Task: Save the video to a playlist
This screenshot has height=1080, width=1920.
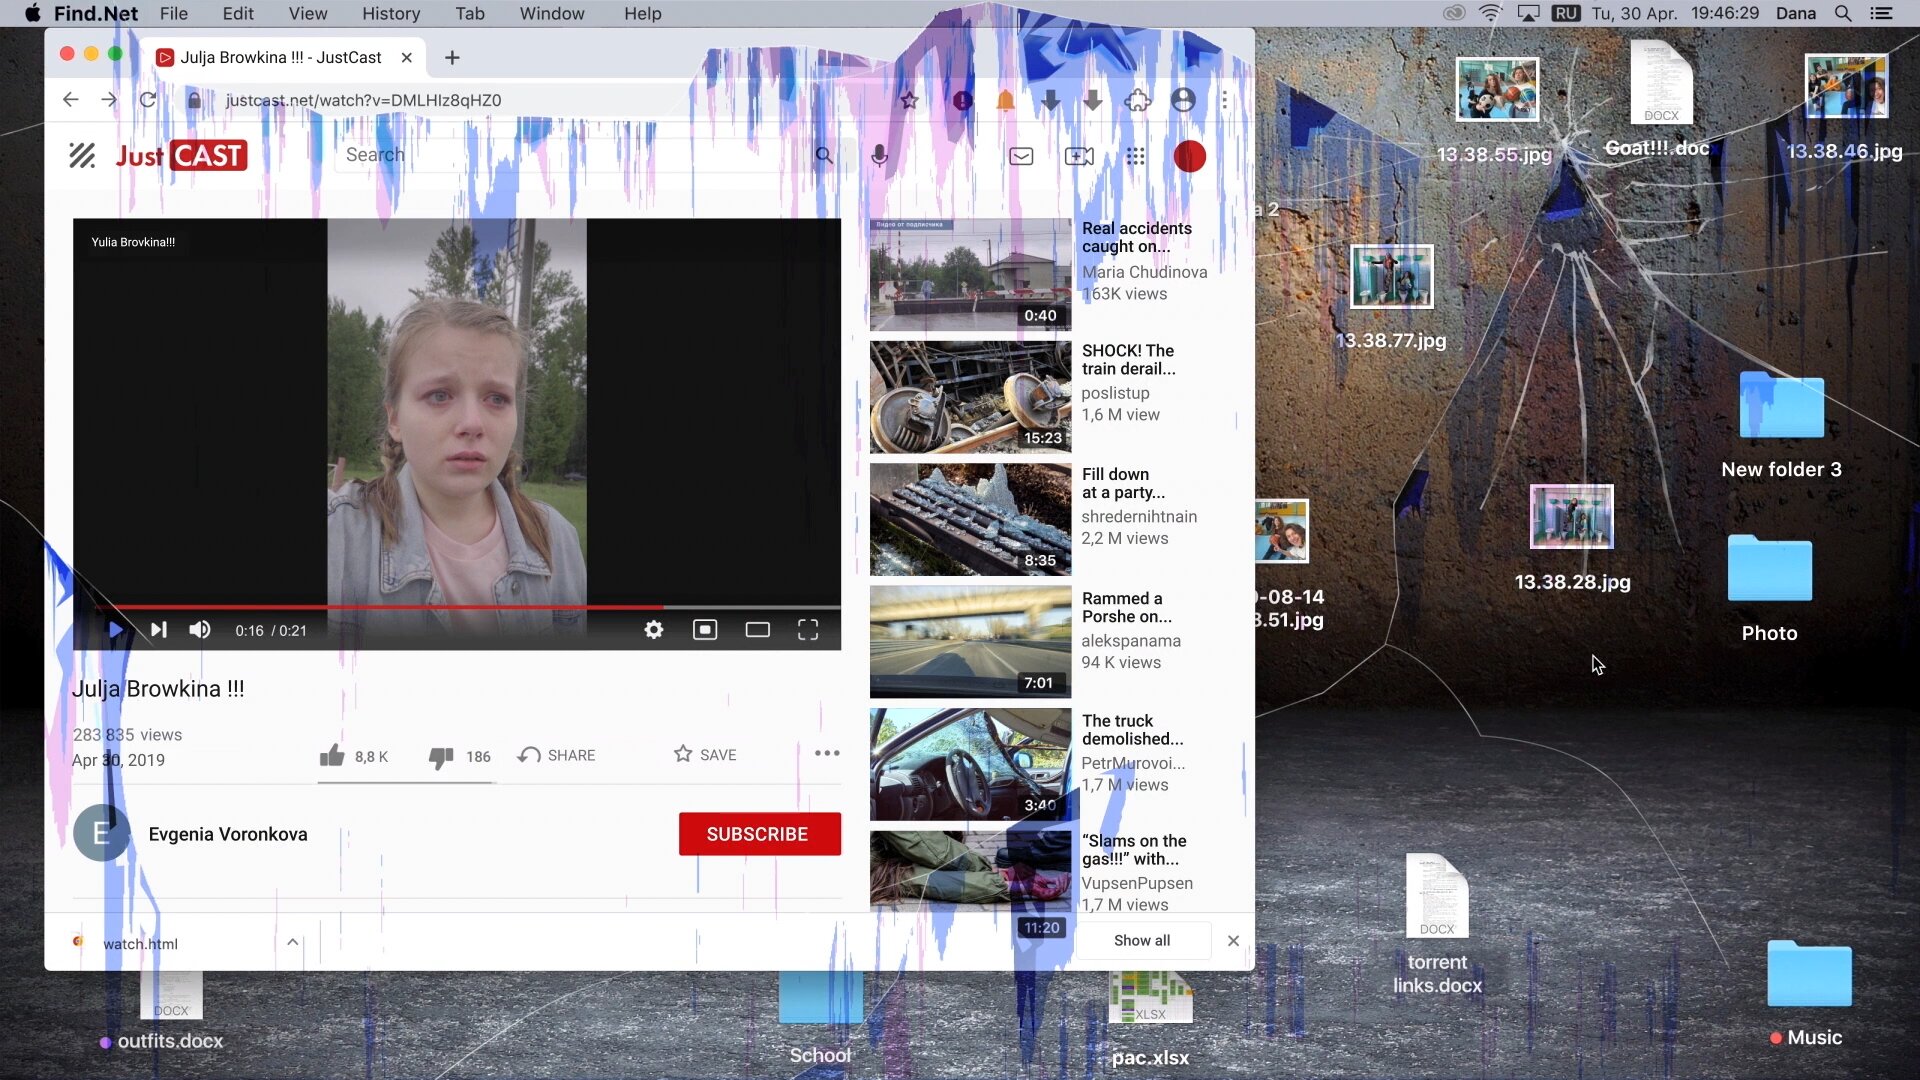Action: pyautogui.click(x=705, y=755)
